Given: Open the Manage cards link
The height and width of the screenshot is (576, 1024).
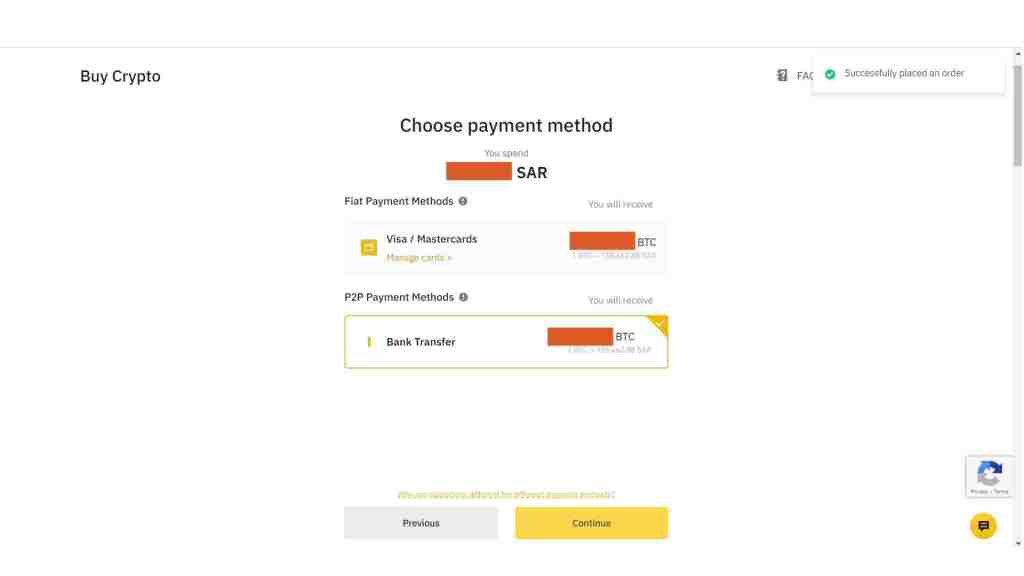Looking at the screenshot, I should [x=418, y=257].
